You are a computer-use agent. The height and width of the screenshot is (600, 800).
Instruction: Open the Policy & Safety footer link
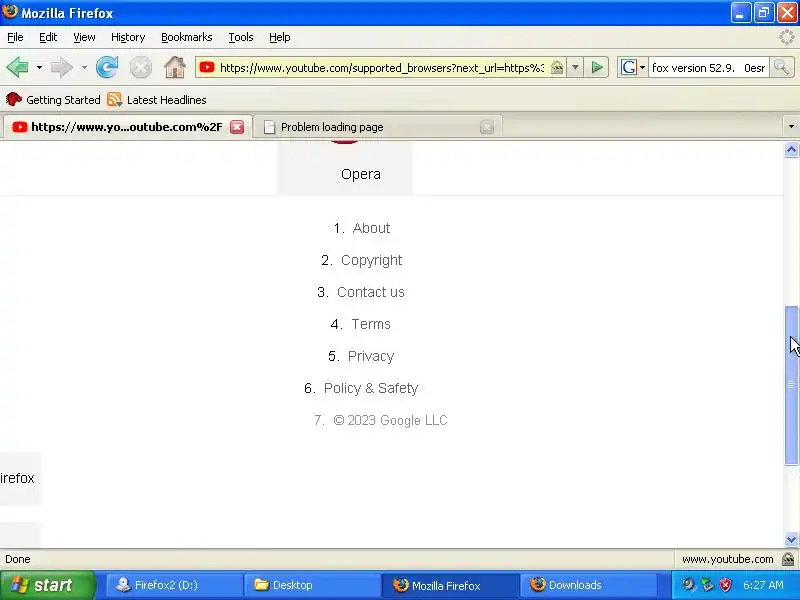point(371,389)
